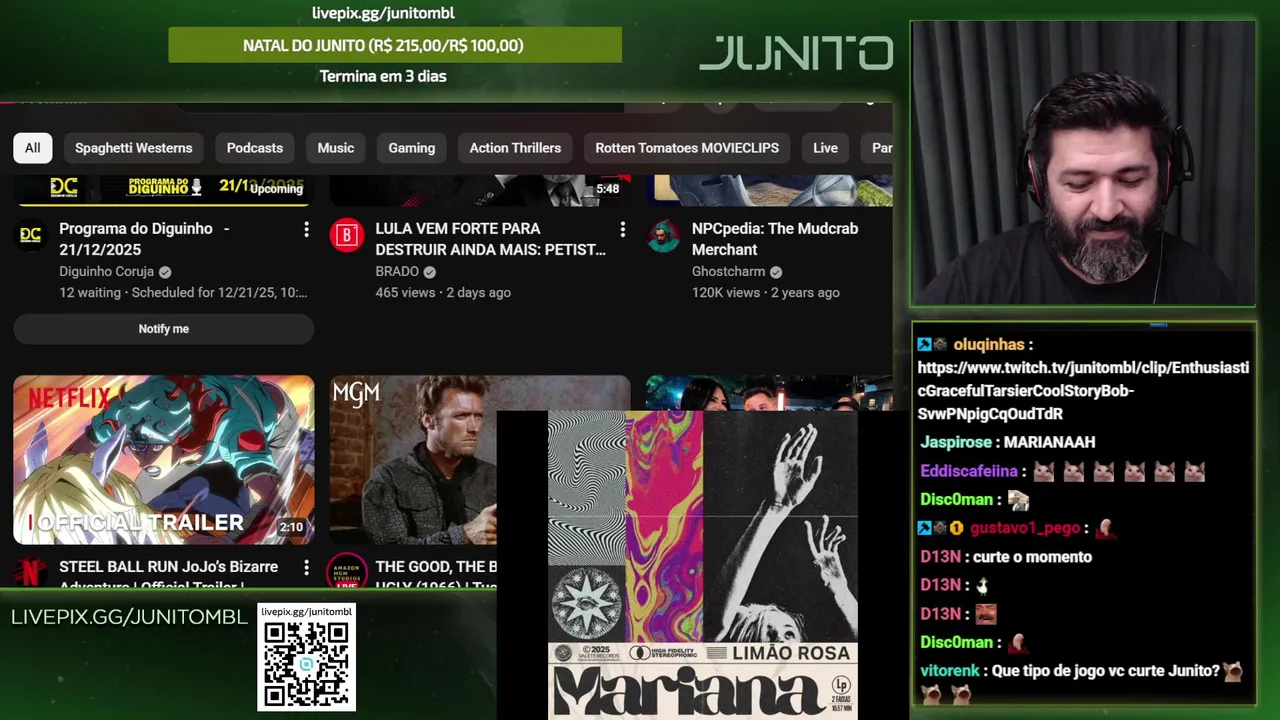
Task: Open options menu for Programa do Diguinho video
Action: pyautogui.click(x=306, y=230)
